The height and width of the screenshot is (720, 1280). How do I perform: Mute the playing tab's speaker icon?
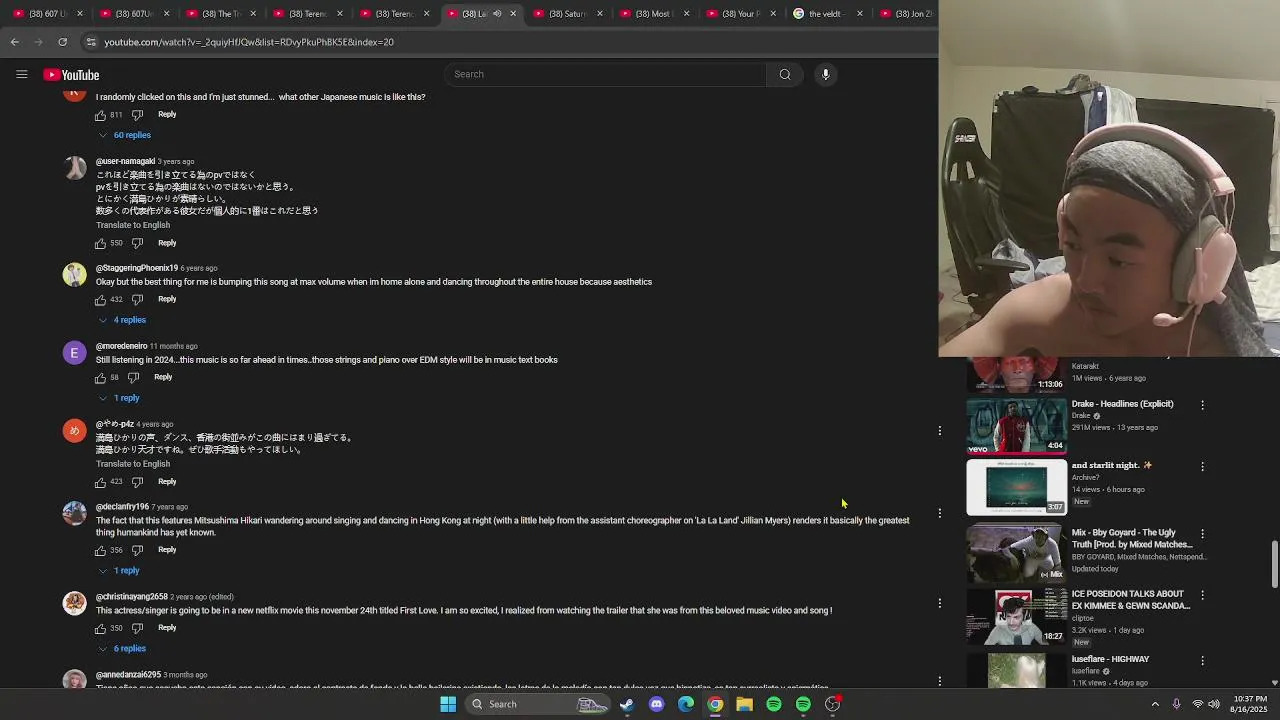[497, 14]
